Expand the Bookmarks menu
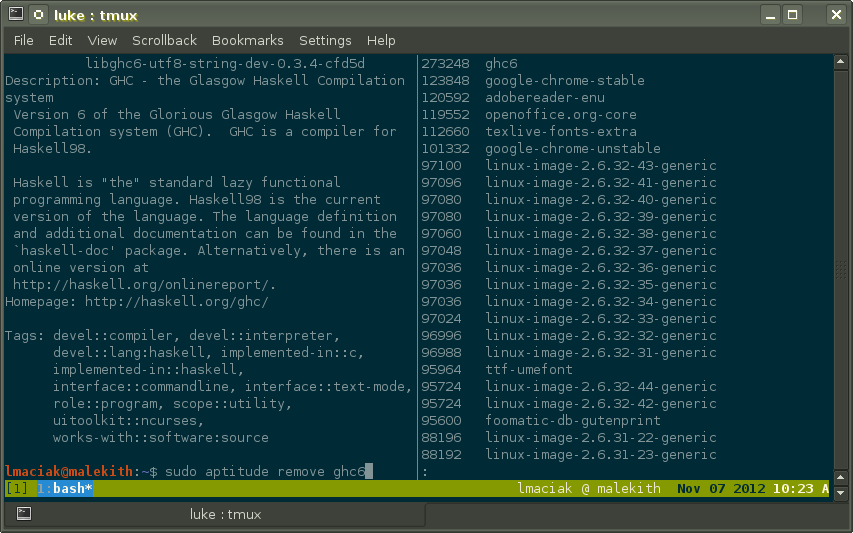 coord(247,40)
